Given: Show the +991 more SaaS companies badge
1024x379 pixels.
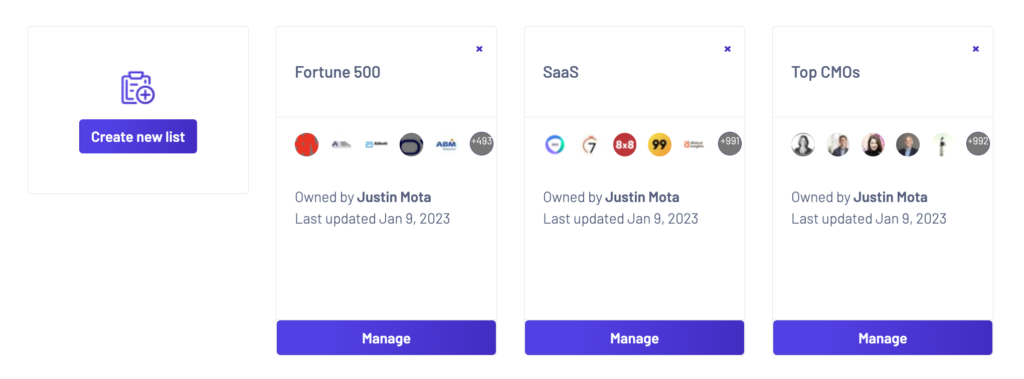Looking at the screenshot, I should (729, 144).
